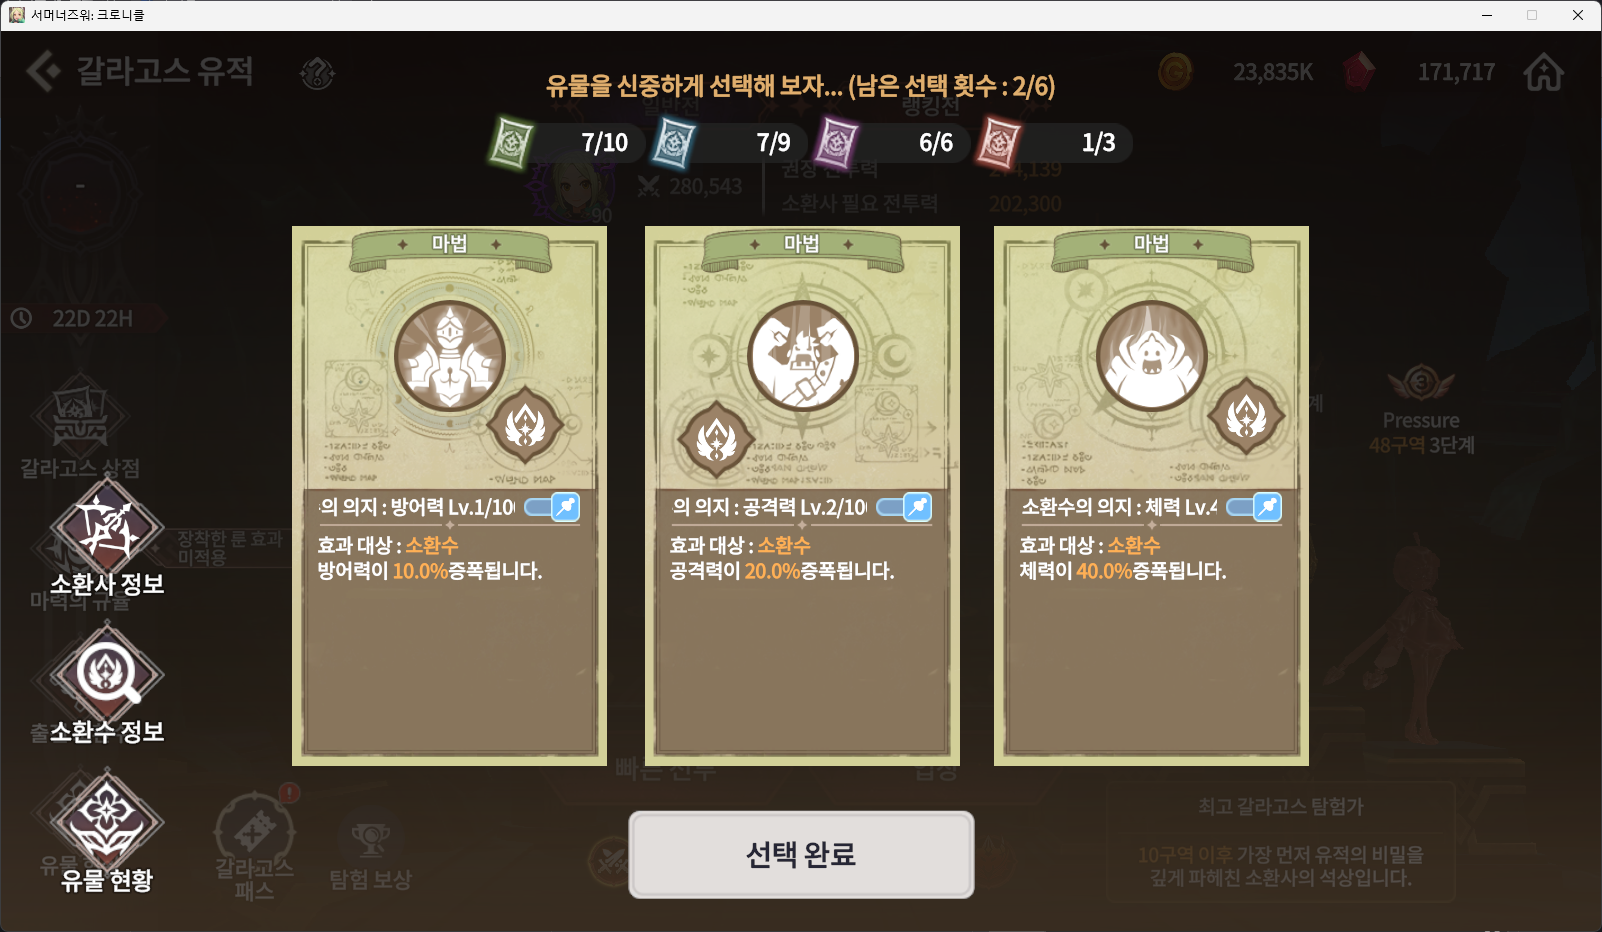Click the help question mark badge icon

coord(317,73)
